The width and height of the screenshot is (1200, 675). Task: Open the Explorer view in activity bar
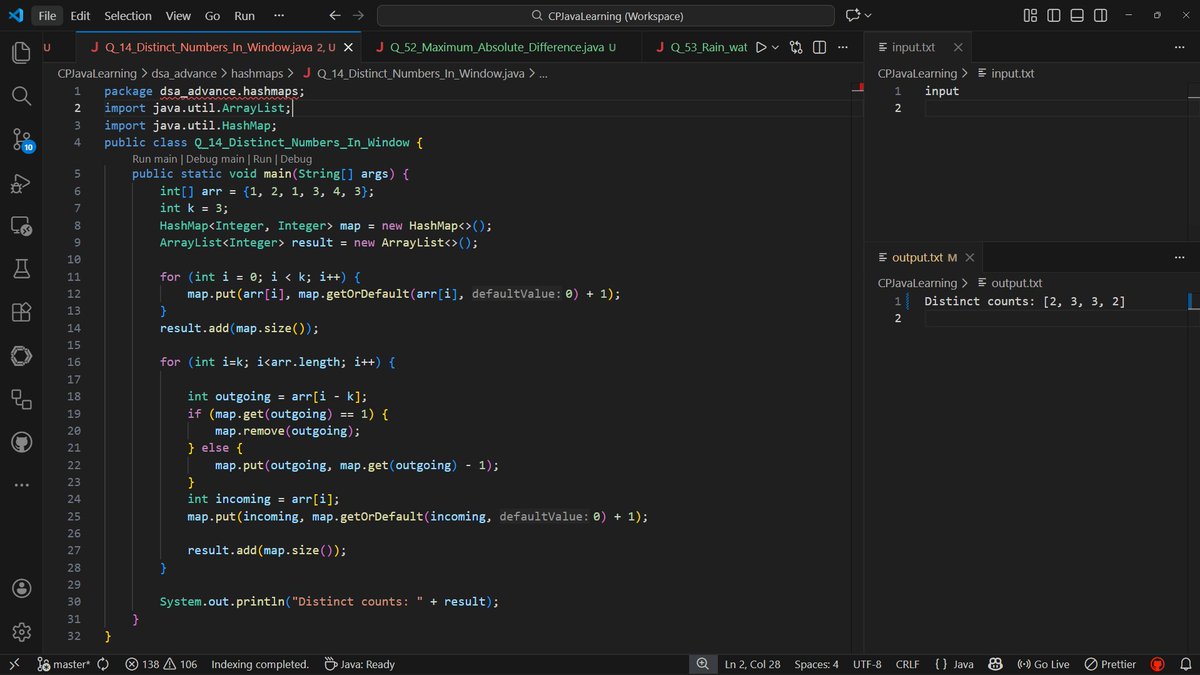(22, 53)
